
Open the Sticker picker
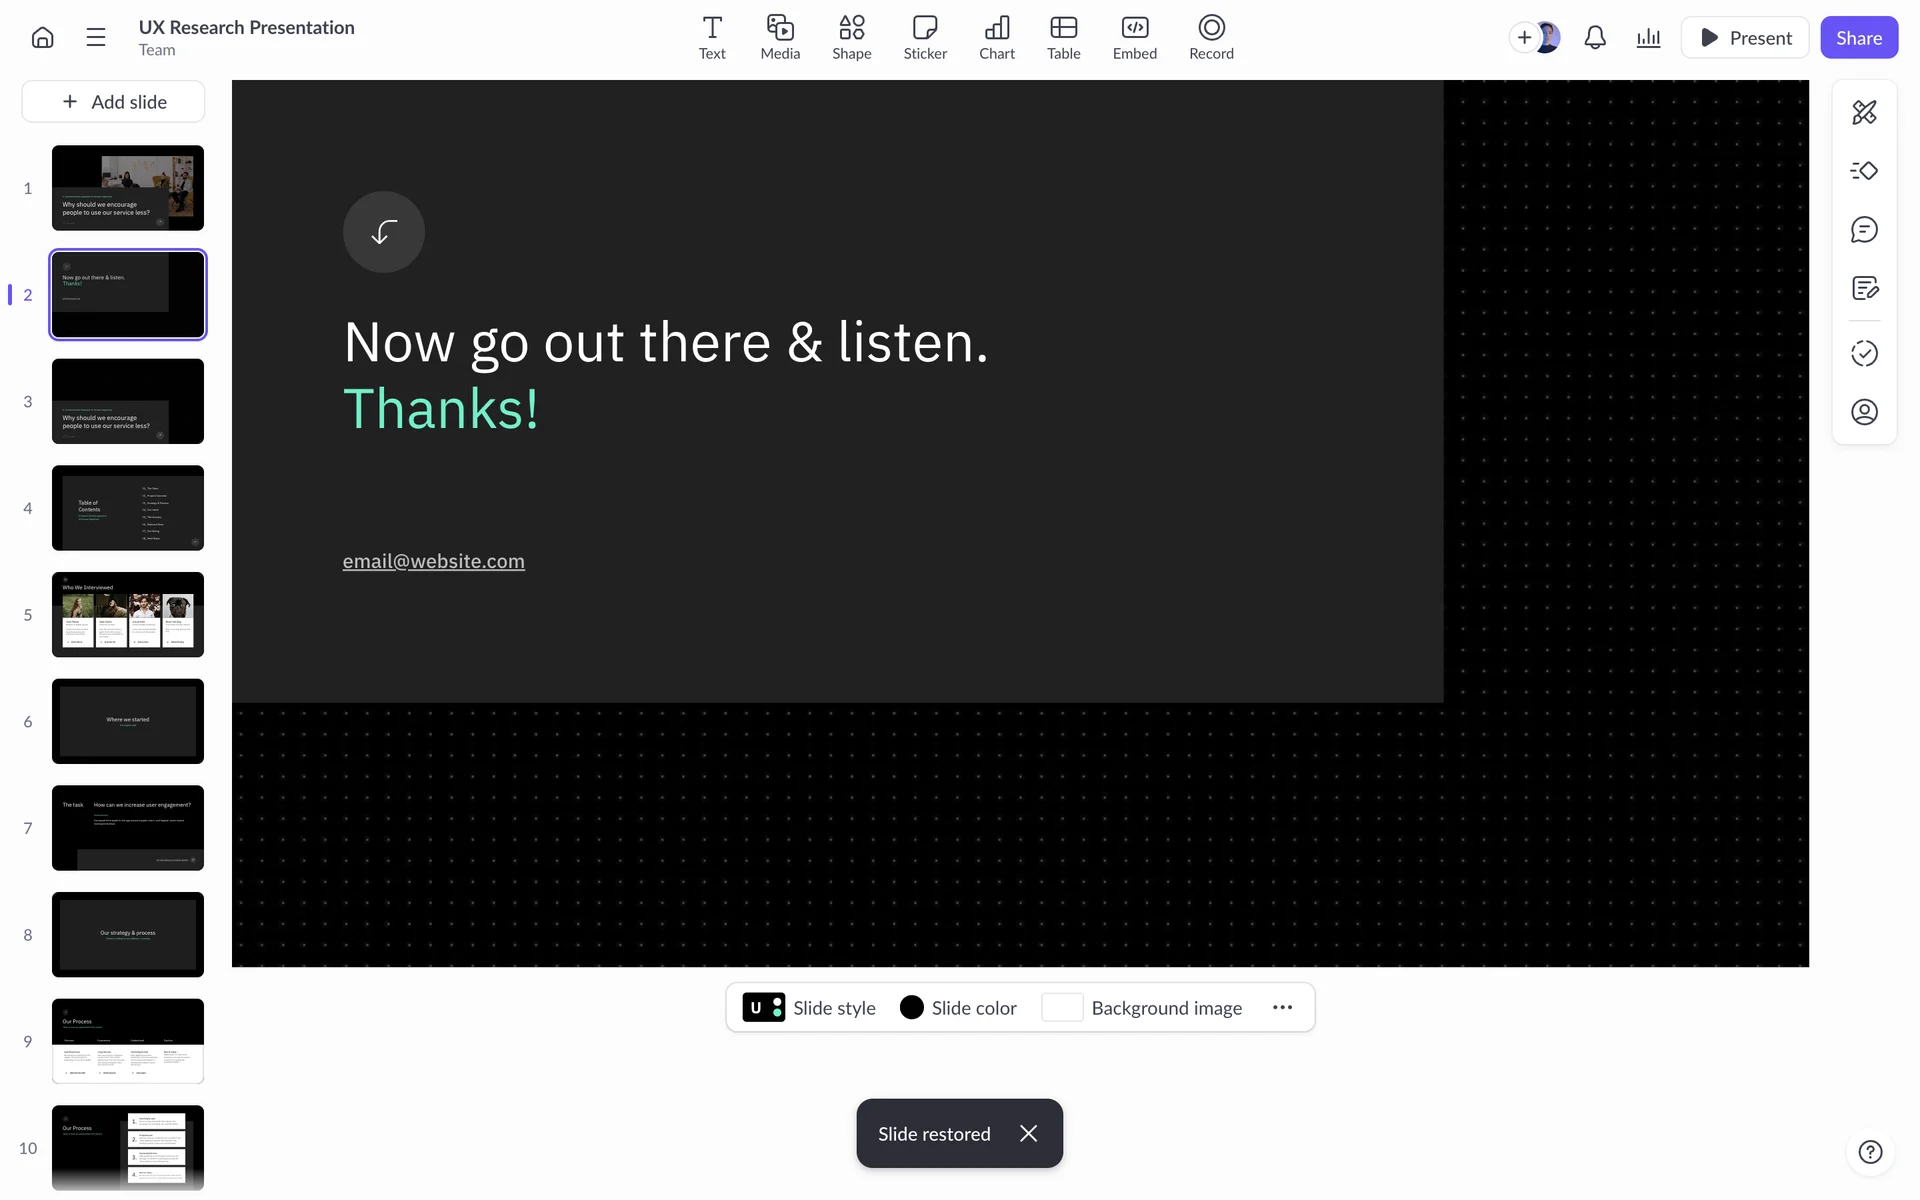click(925, 38)
